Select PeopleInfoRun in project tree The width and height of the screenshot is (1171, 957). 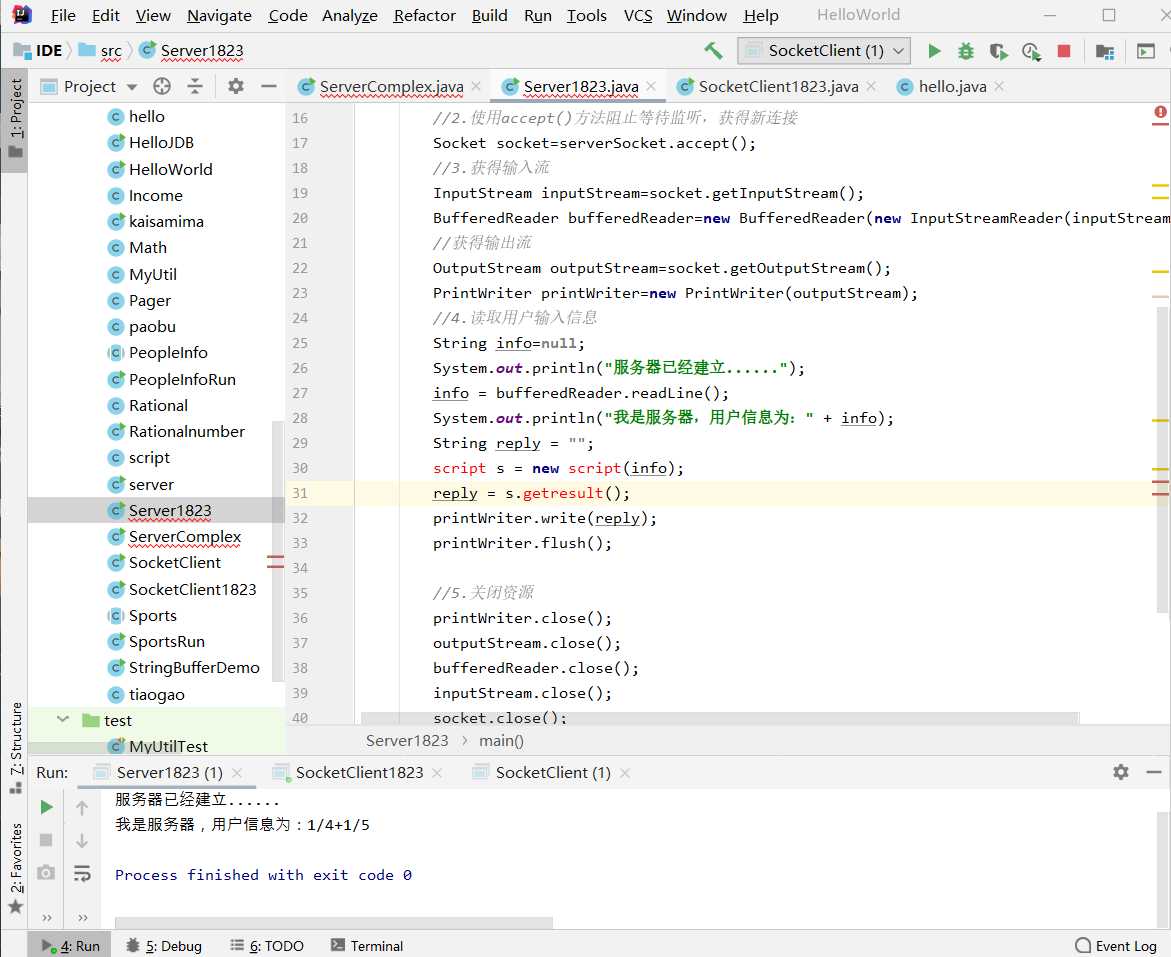(182, 380)
